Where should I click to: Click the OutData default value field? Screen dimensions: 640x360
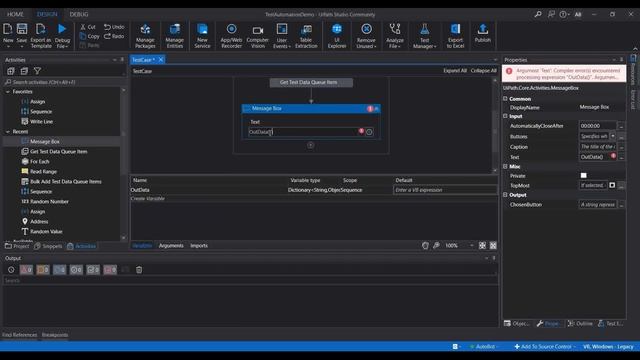pyautogui.click(x=444, y=190)
